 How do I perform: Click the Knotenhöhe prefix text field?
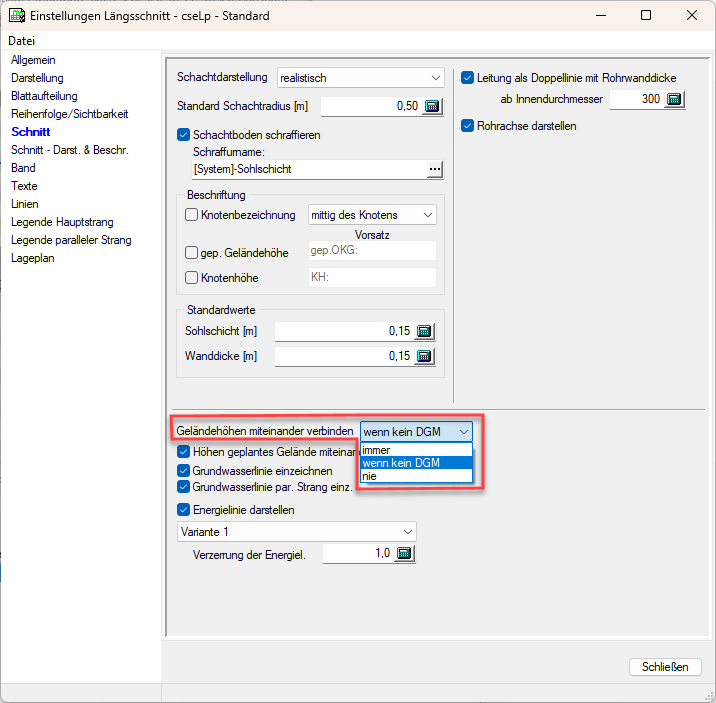point(371,279)
